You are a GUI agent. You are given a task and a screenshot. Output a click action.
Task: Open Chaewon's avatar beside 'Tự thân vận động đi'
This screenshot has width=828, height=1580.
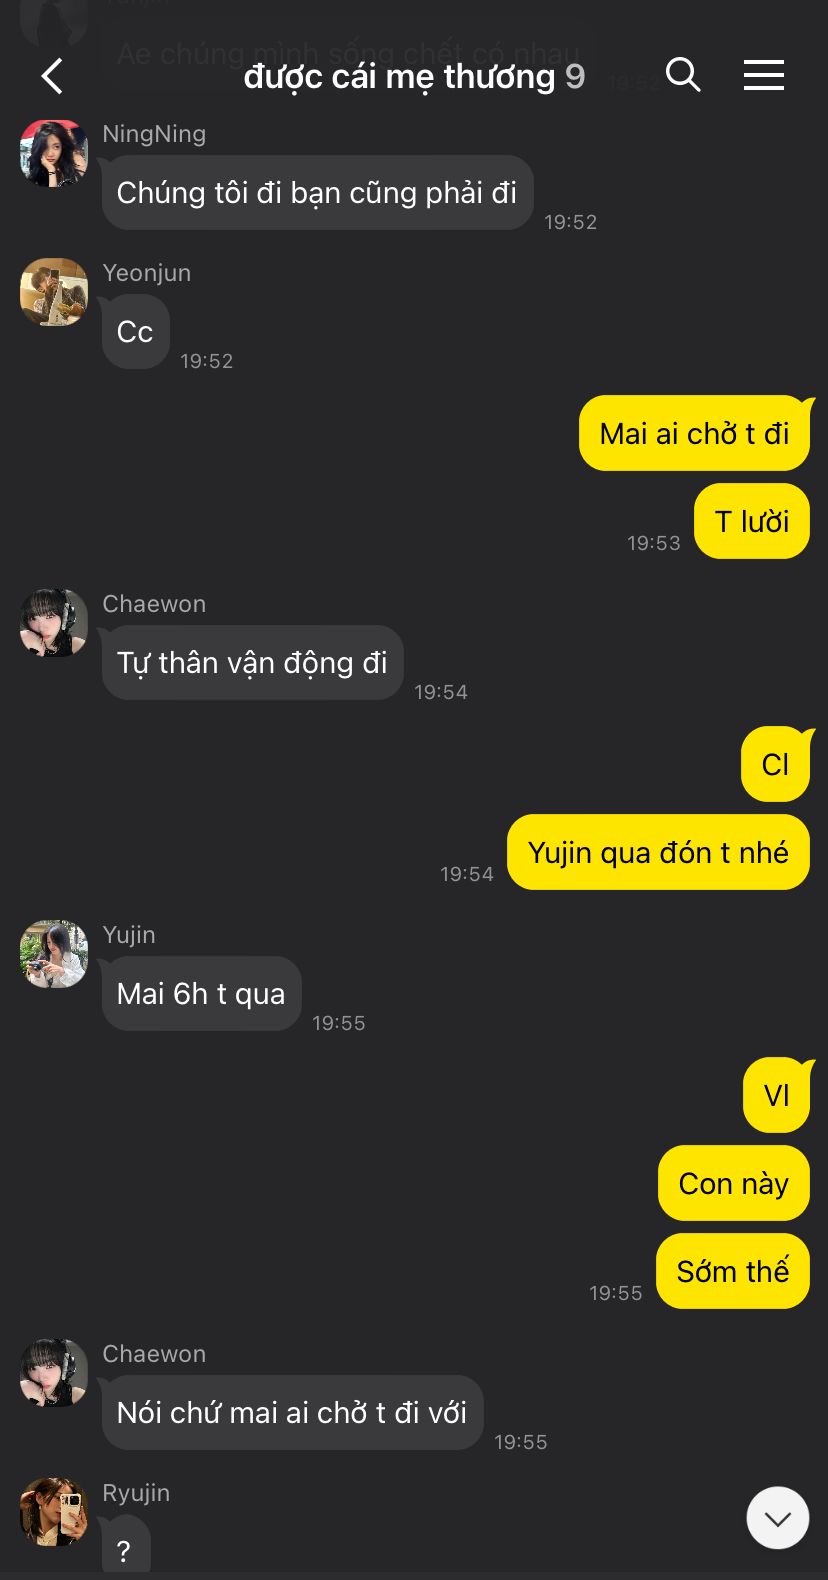tap(54, 623)
